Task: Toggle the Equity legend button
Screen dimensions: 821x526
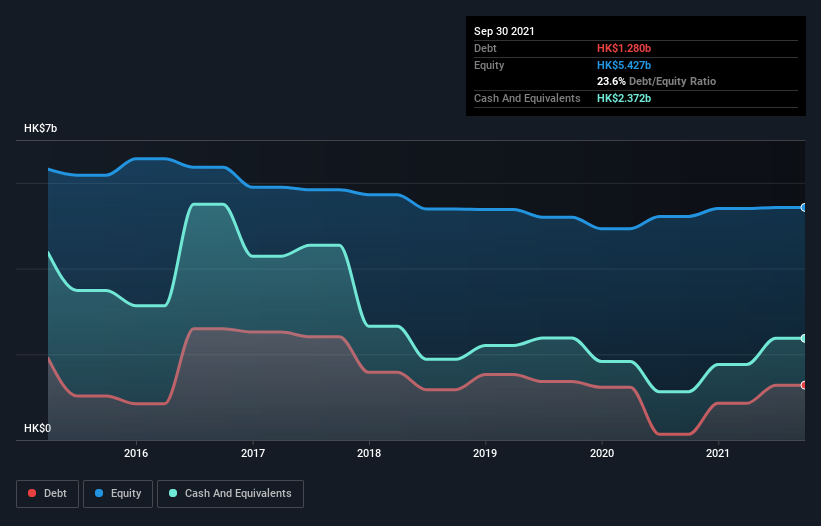Action: [118, 494]
